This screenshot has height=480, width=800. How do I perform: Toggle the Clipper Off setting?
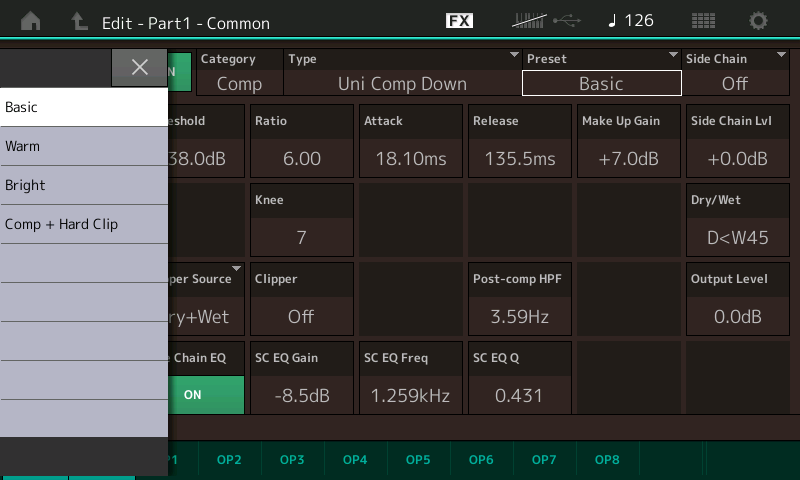pos(302,299)
